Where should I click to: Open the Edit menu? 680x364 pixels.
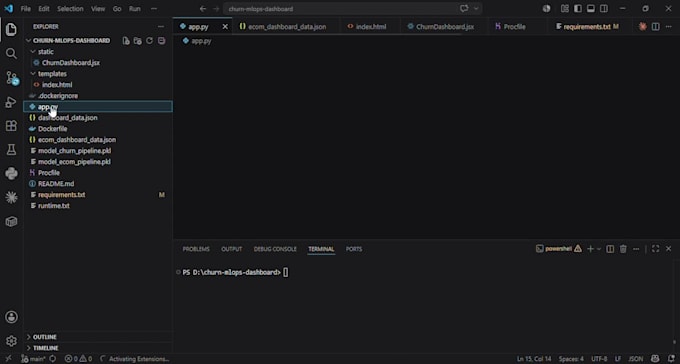(x=44, y=9)
